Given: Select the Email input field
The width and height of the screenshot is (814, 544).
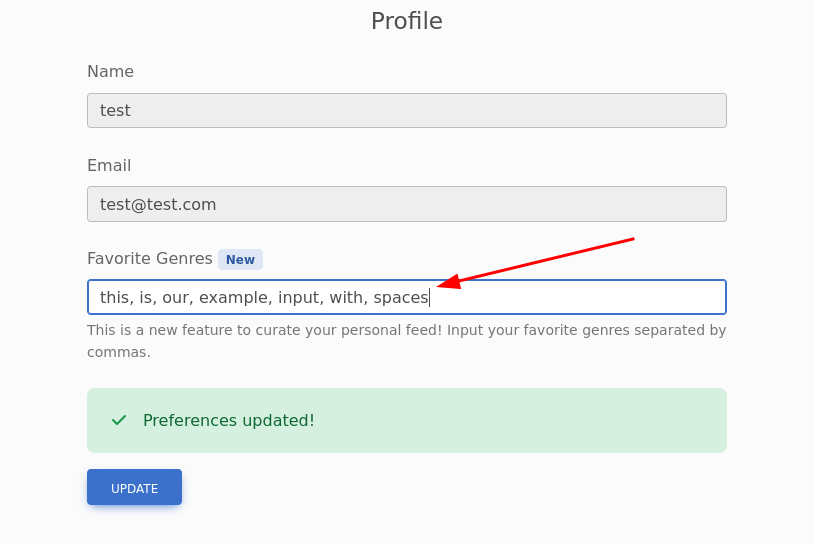Looking at the screenshot, I should (406, 204).
